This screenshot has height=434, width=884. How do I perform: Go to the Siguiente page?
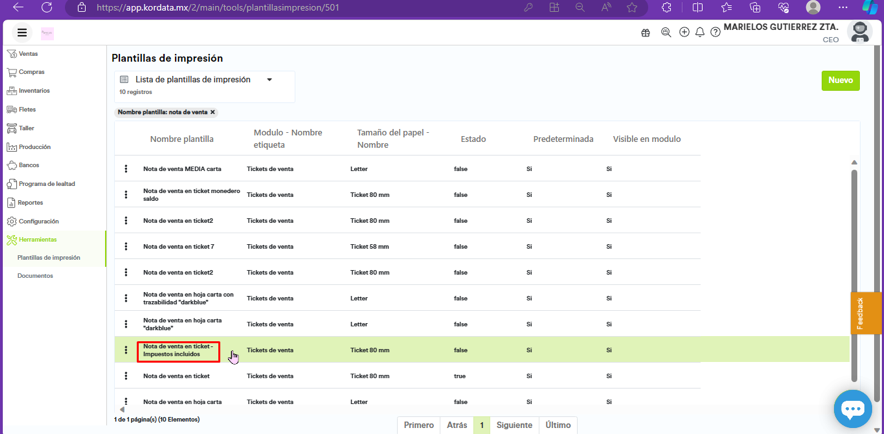[514, 425]
